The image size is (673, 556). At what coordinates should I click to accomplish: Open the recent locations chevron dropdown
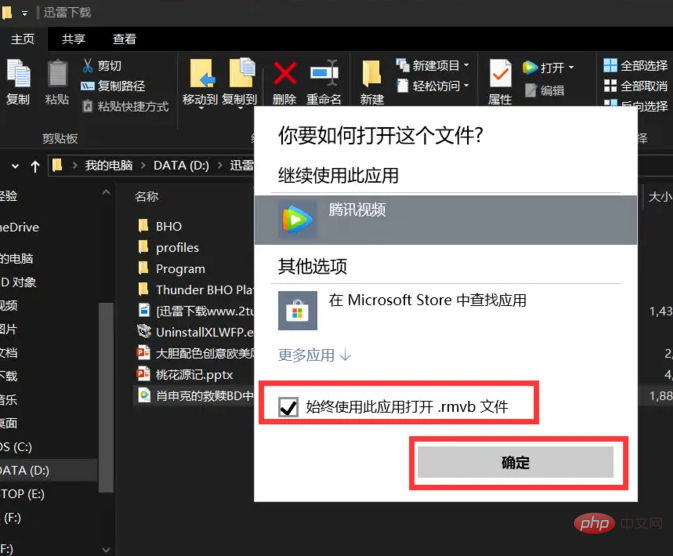coord(15,166)
